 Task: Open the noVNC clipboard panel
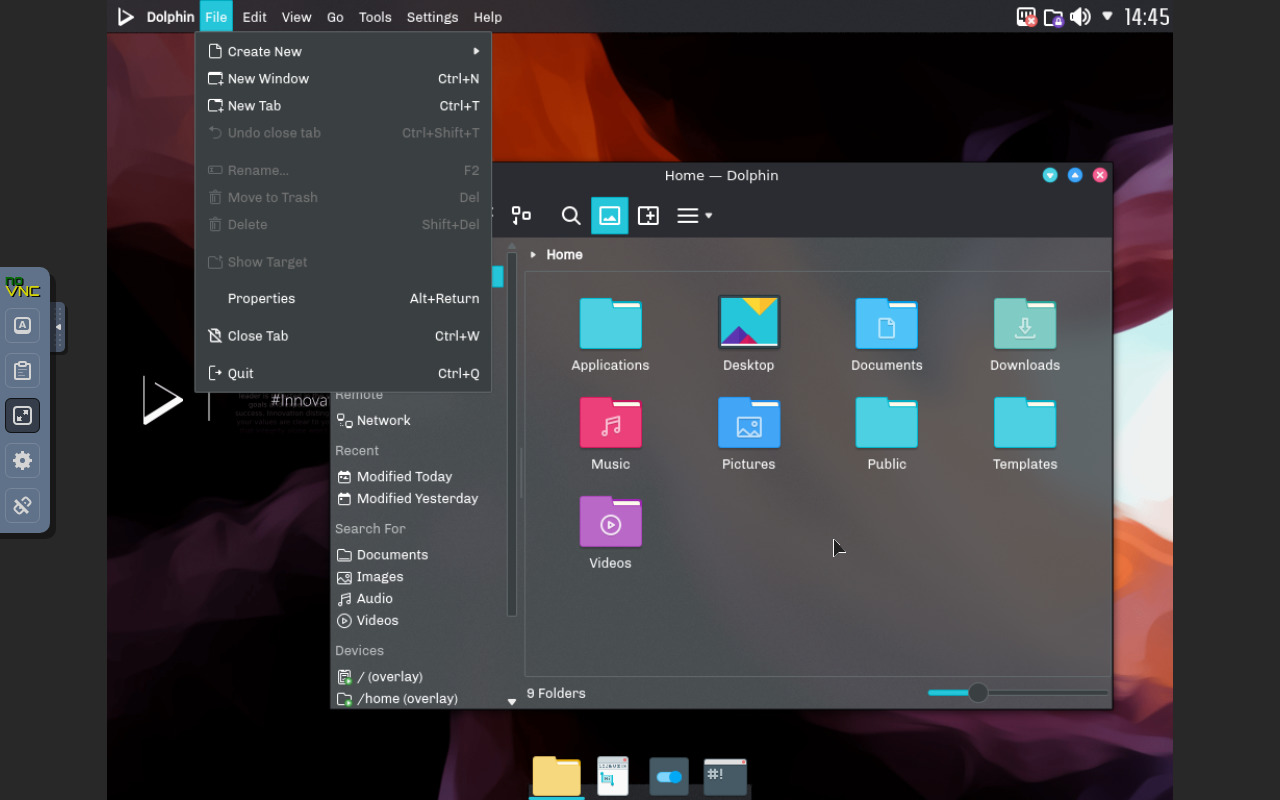pos(22,370)
